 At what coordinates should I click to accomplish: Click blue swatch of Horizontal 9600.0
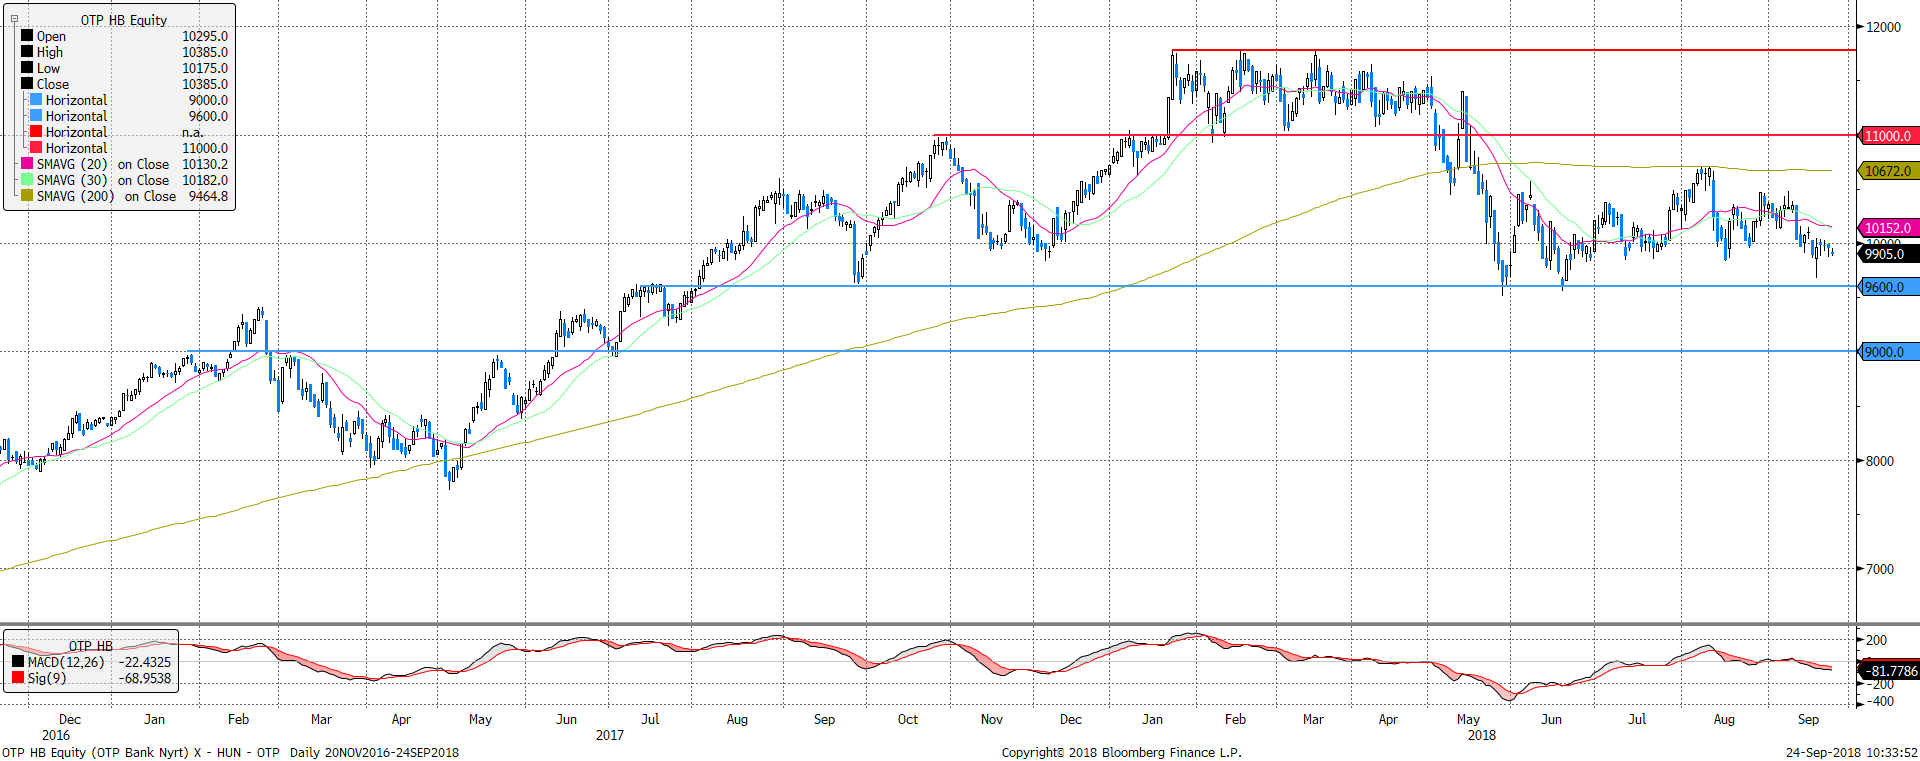click(36, 116)
